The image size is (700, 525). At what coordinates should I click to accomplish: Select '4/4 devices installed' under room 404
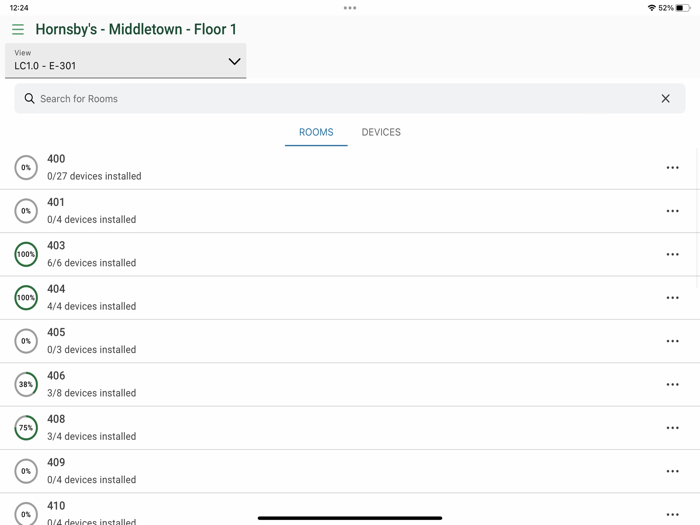pos(92,306)
